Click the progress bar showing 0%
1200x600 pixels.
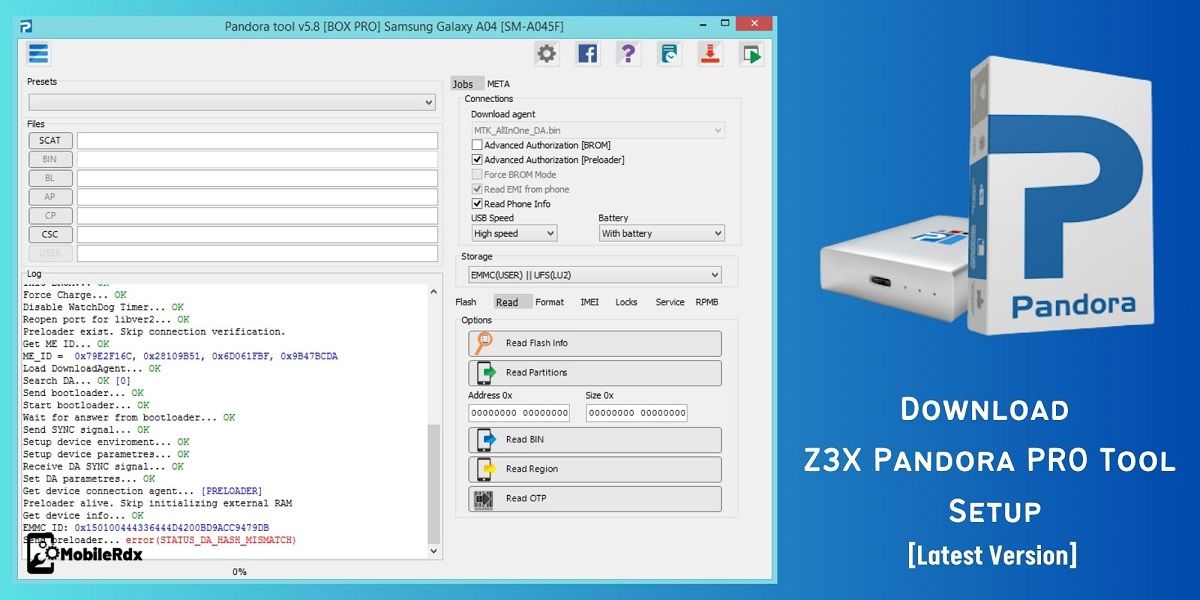click(237, 572)
